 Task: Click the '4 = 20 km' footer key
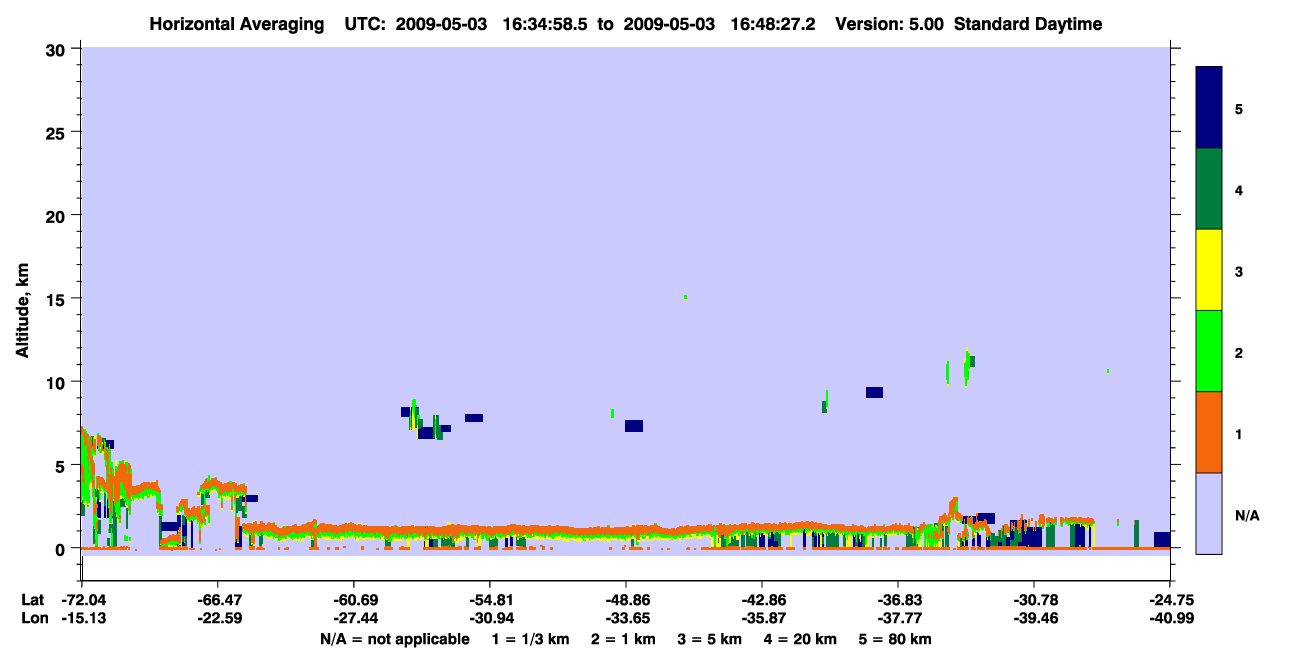[801, 639]
